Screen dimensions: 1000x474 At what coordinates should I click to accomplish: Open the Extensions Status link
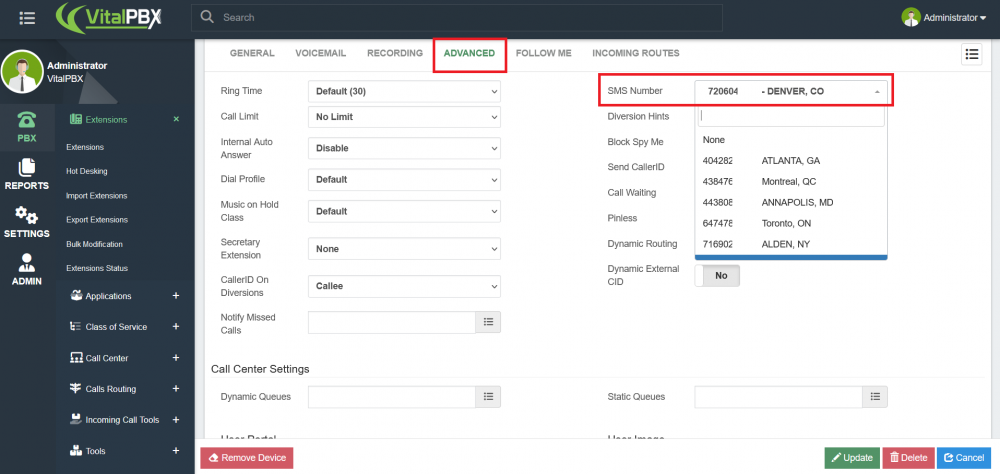click(x=97, y=269)
